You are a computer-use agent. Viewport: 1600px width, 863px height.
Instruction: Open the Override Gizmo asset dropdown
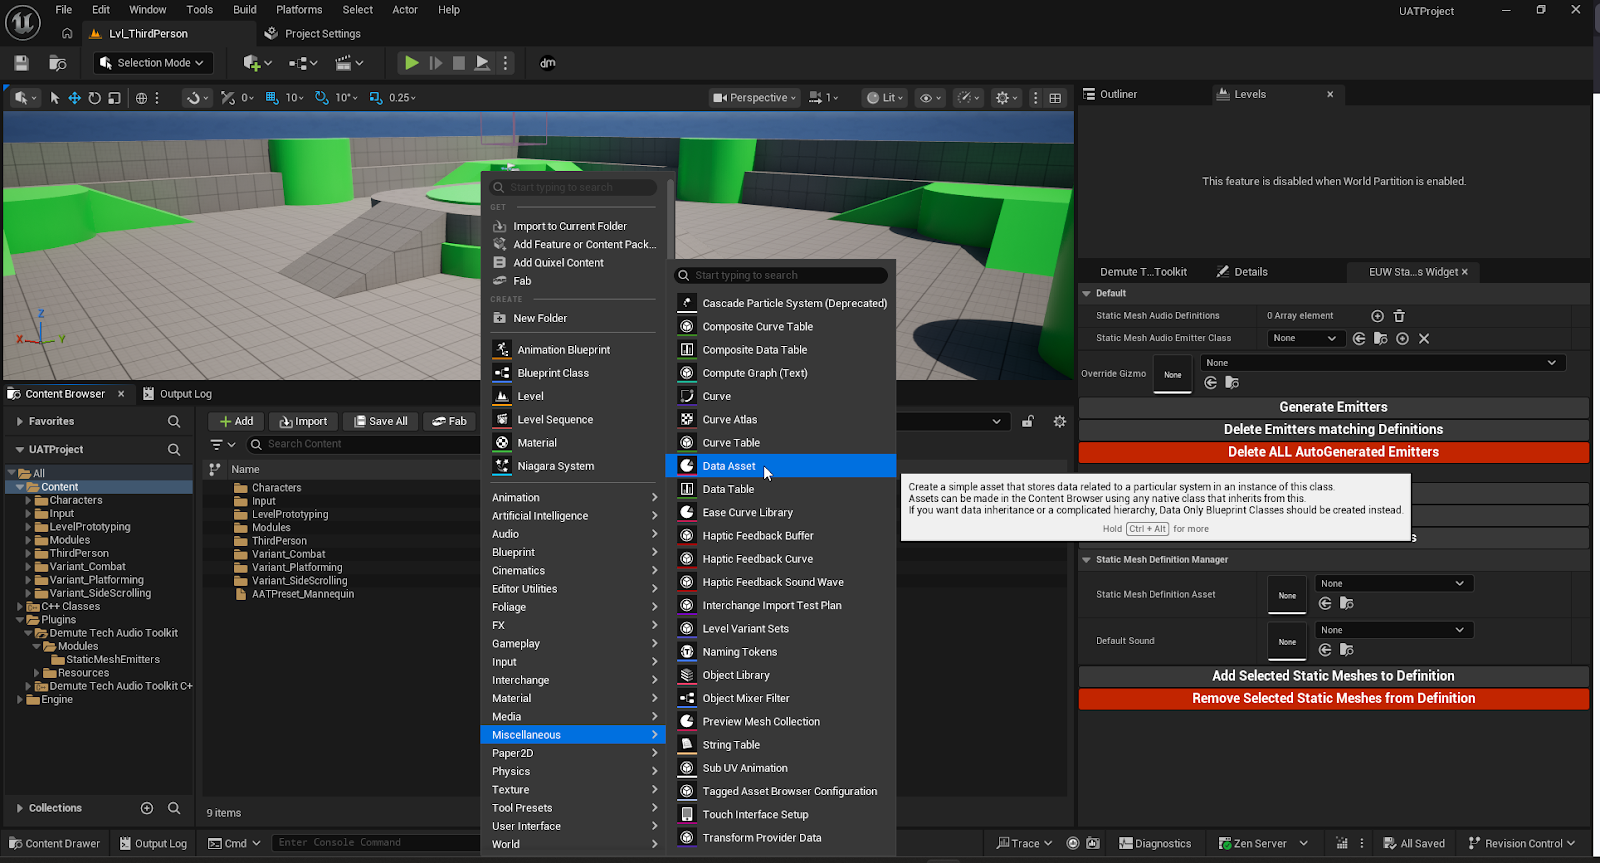pos(1382,363)
